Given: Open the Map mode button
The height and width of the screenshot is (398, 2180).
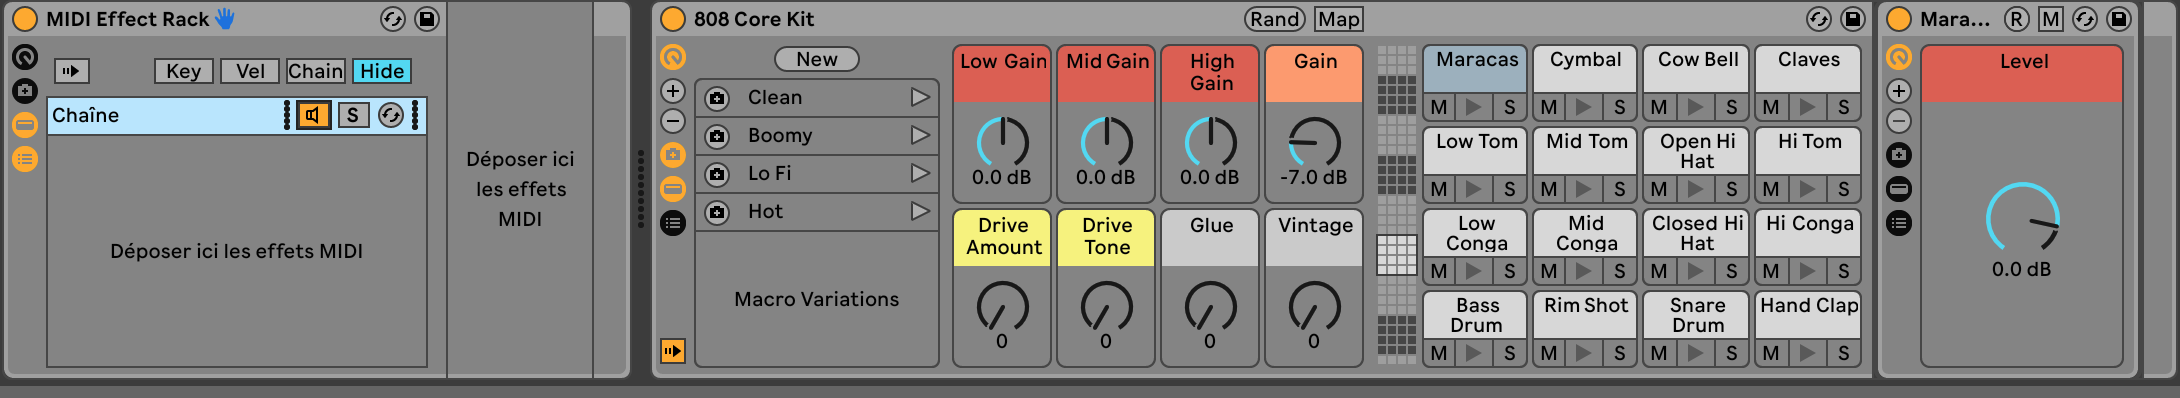Looking at the screenshot, I should pyautogui.click(x=1339, y=19).
